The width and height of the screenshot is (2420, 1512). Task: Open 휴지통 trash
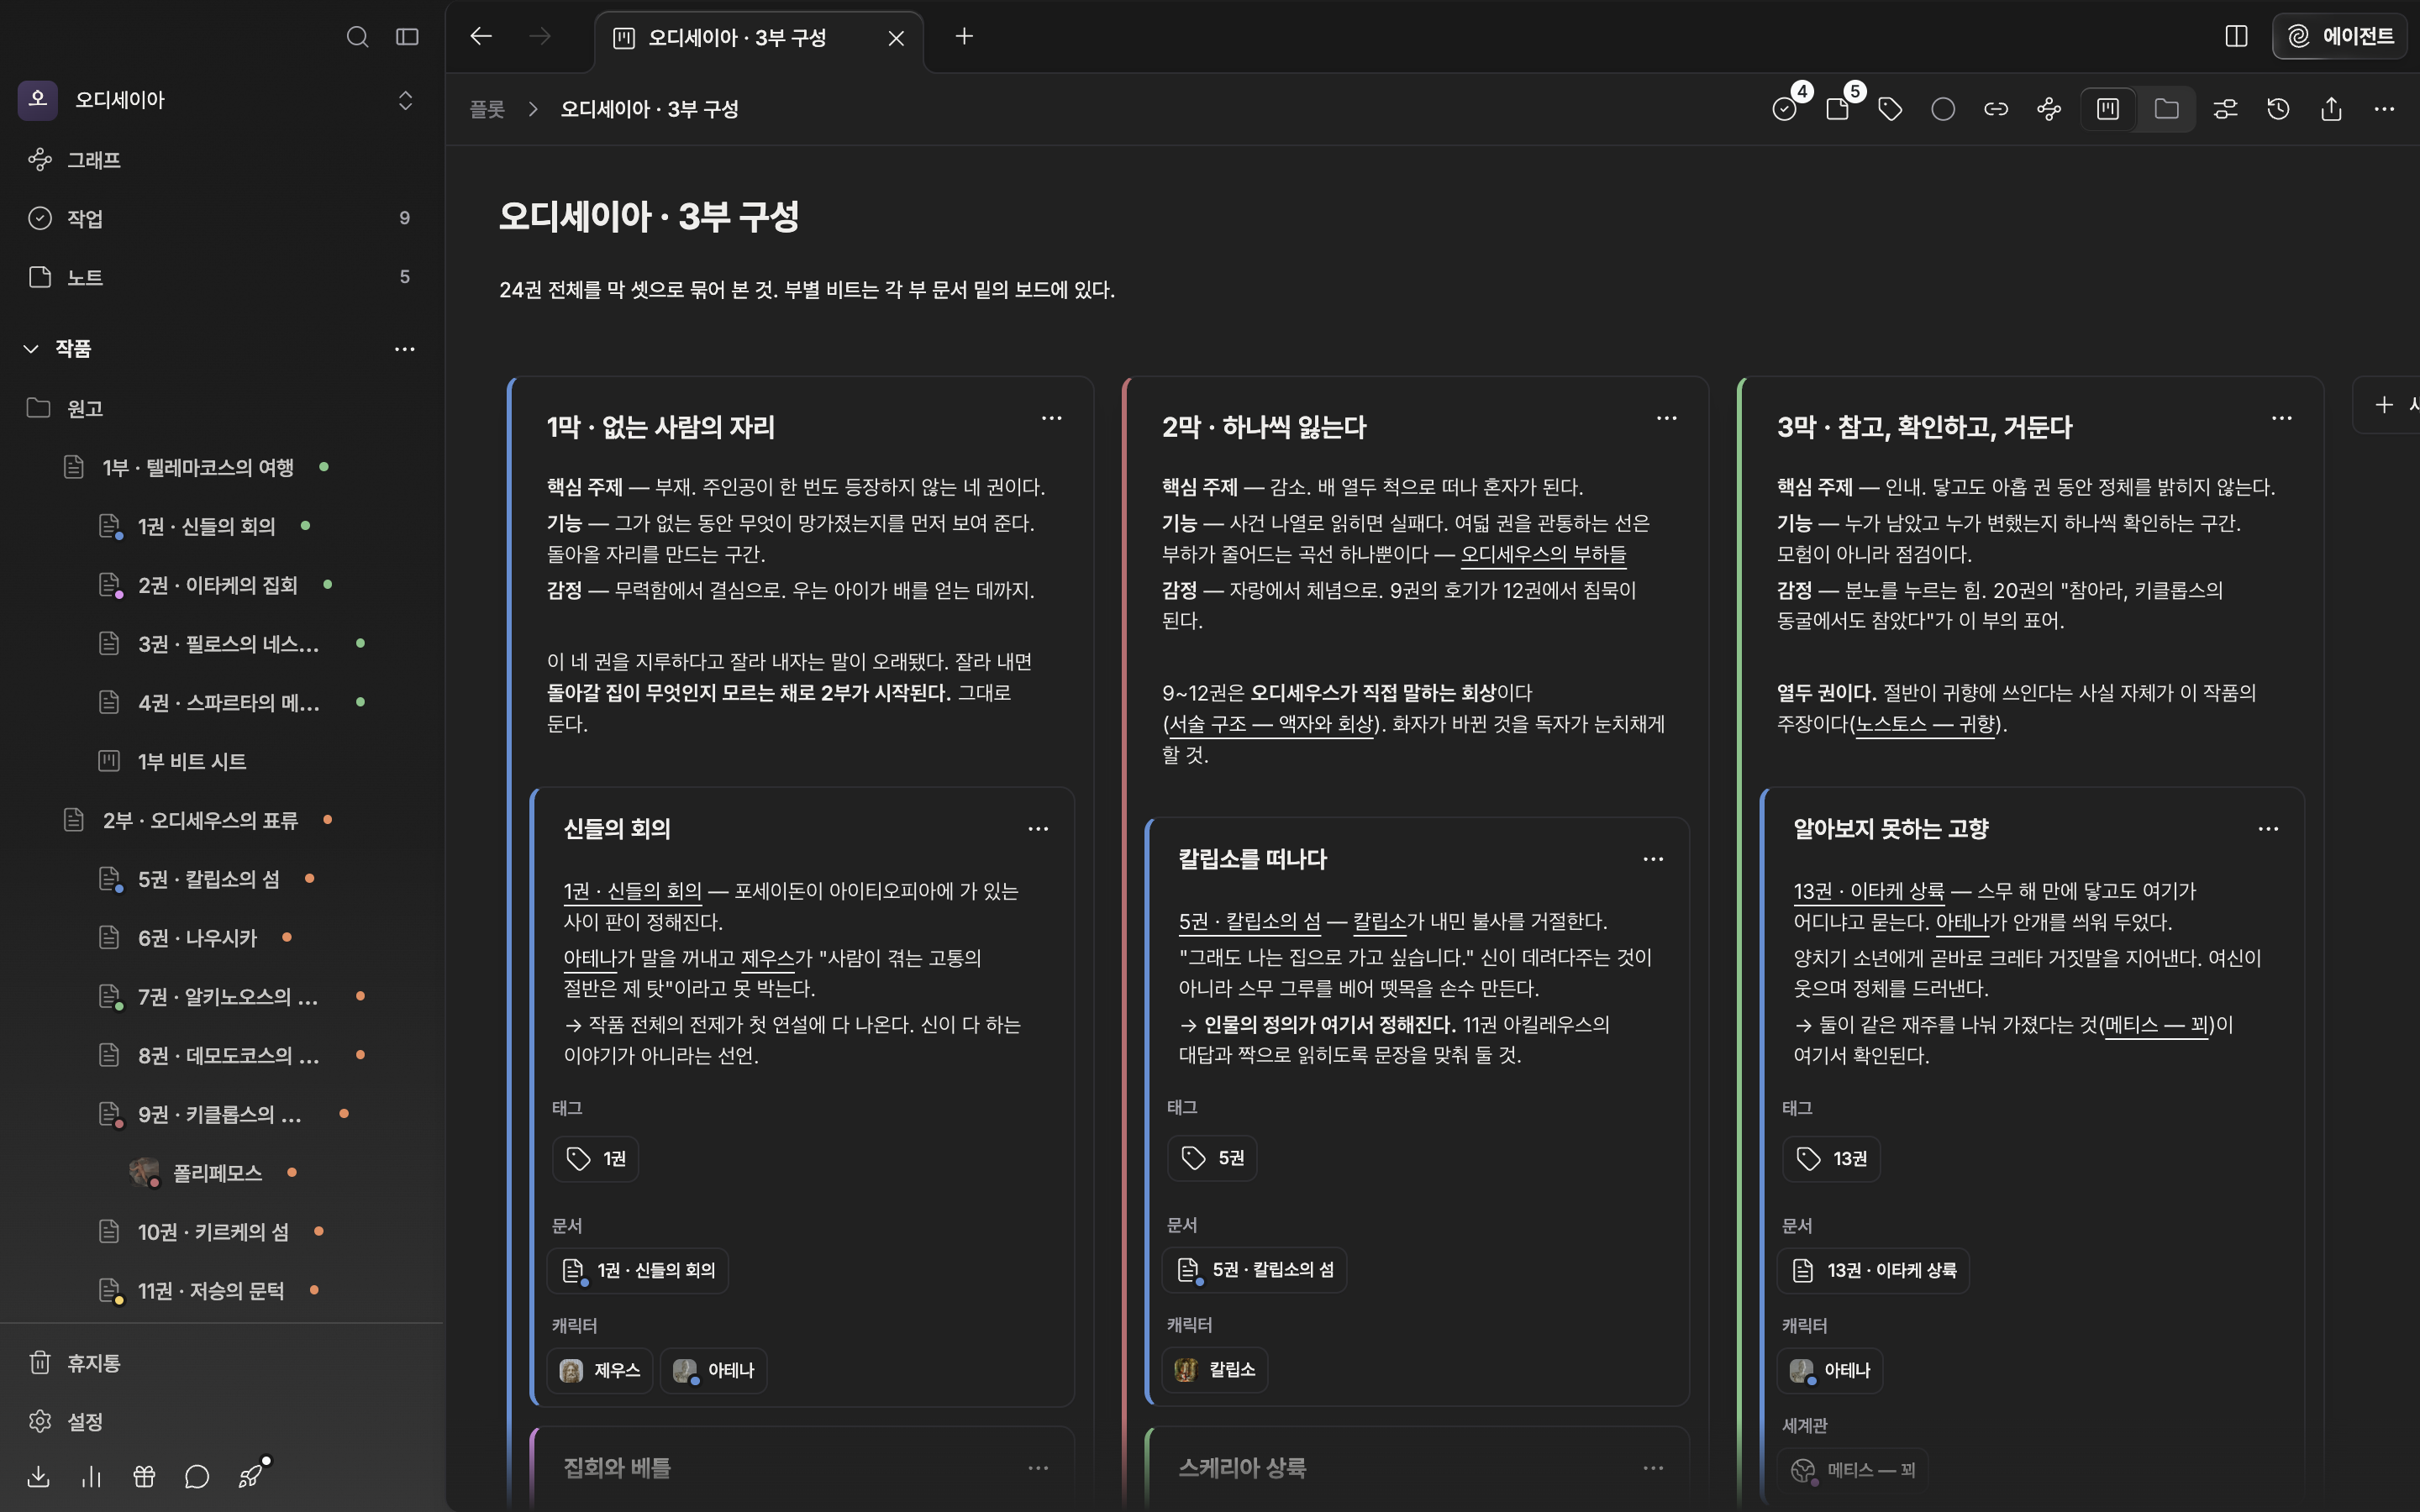pos(221,1362)
